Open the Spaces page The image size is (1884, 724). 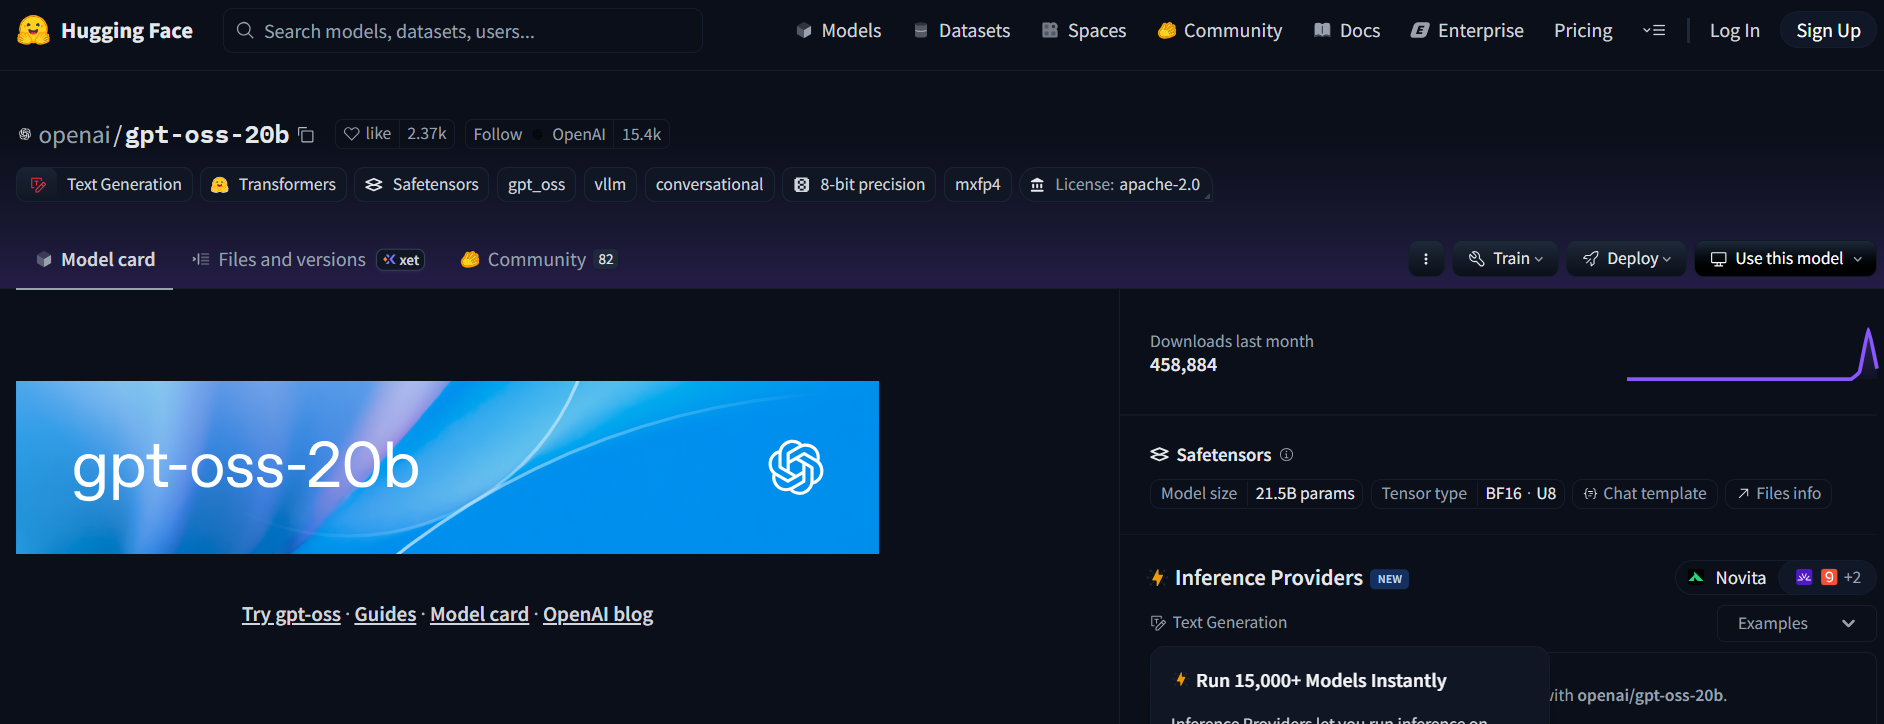1083,31
